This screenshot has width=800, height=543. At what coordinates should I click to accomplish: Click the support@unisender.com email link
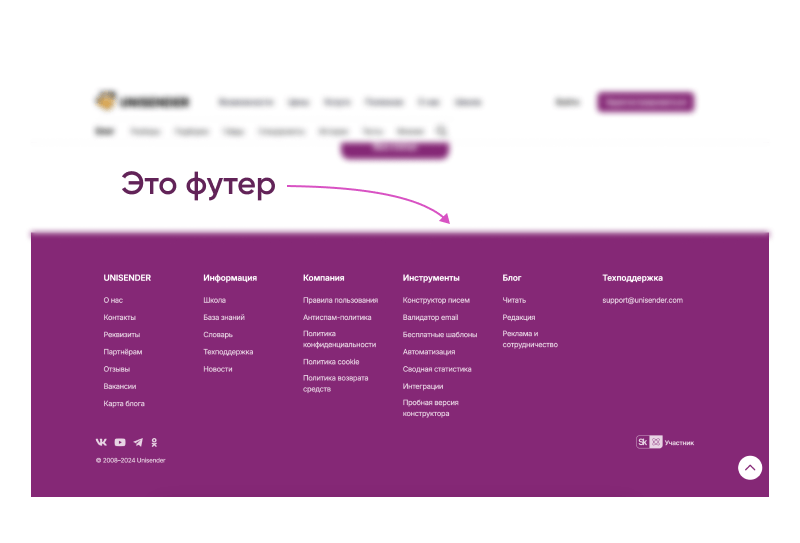(642, 300)
